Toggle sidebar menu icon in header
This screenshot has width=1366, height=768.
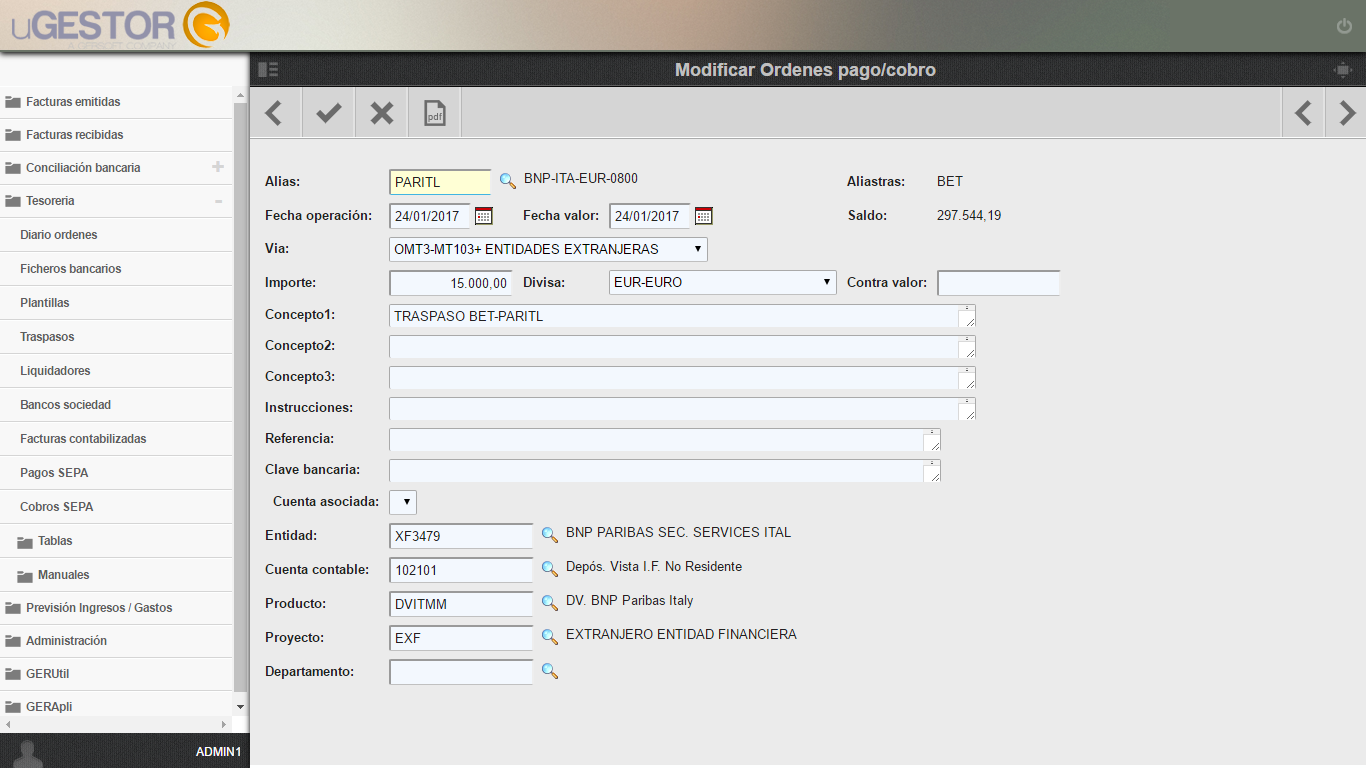tap(268, 70)
